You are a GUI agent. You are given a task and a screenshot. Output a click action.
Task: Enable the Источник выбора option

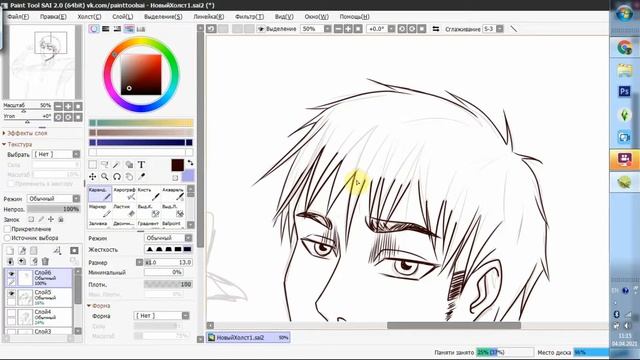7,238
